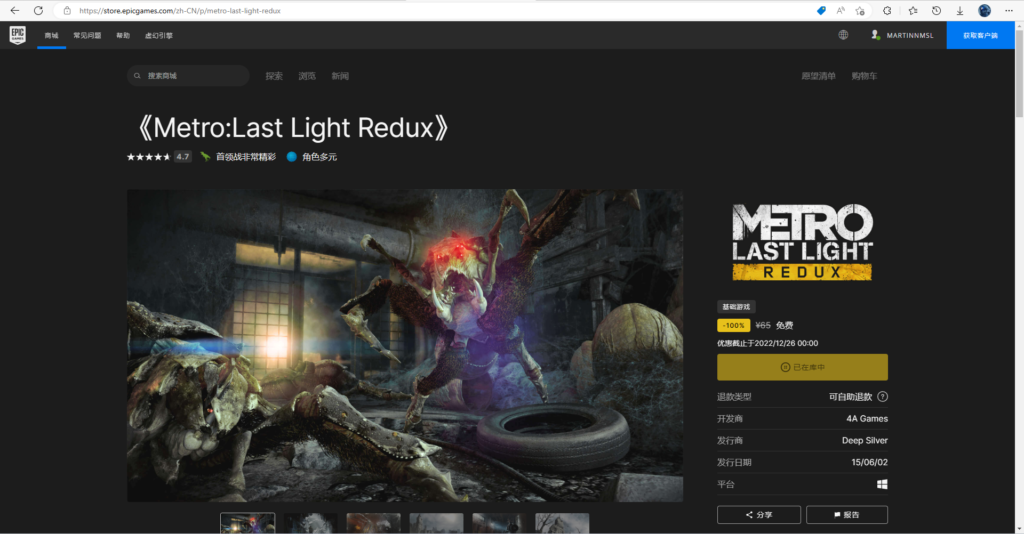The width and height of the screenshot is (1024, 534).
Task: Open 虚幻引擎 Unreal Engine menu item
Action: pos(159,35)
